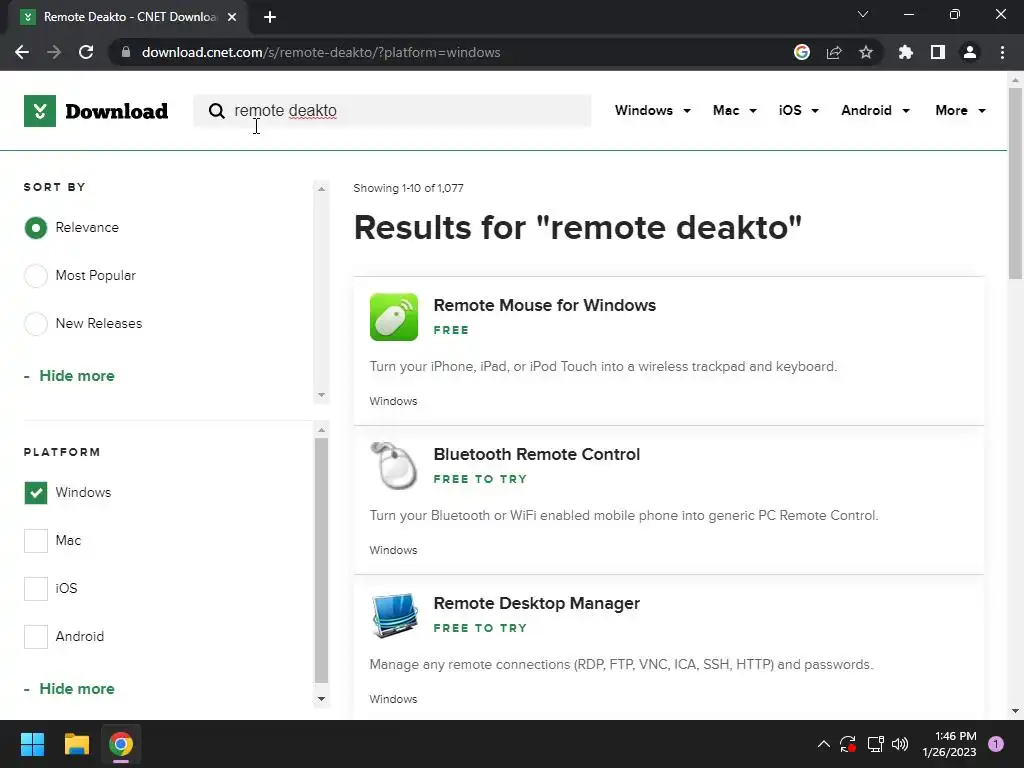Open the Remote Mouse for Windows app icon
The height and width of the screenshot is (768, 1024).
coord(394,317)
